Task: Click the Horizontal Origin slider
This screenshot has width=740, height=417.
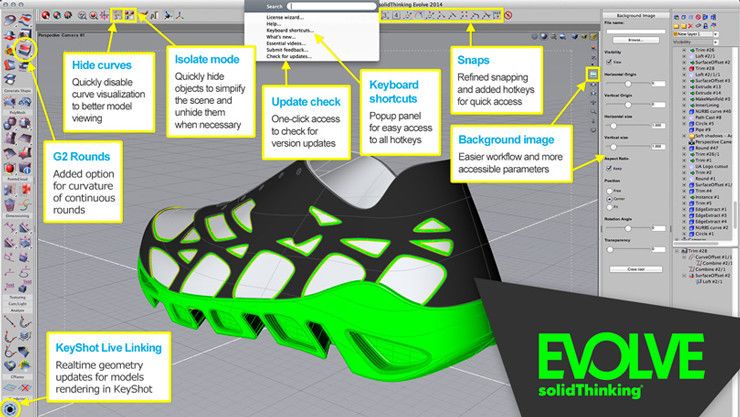Action: (x=628, y=83)
